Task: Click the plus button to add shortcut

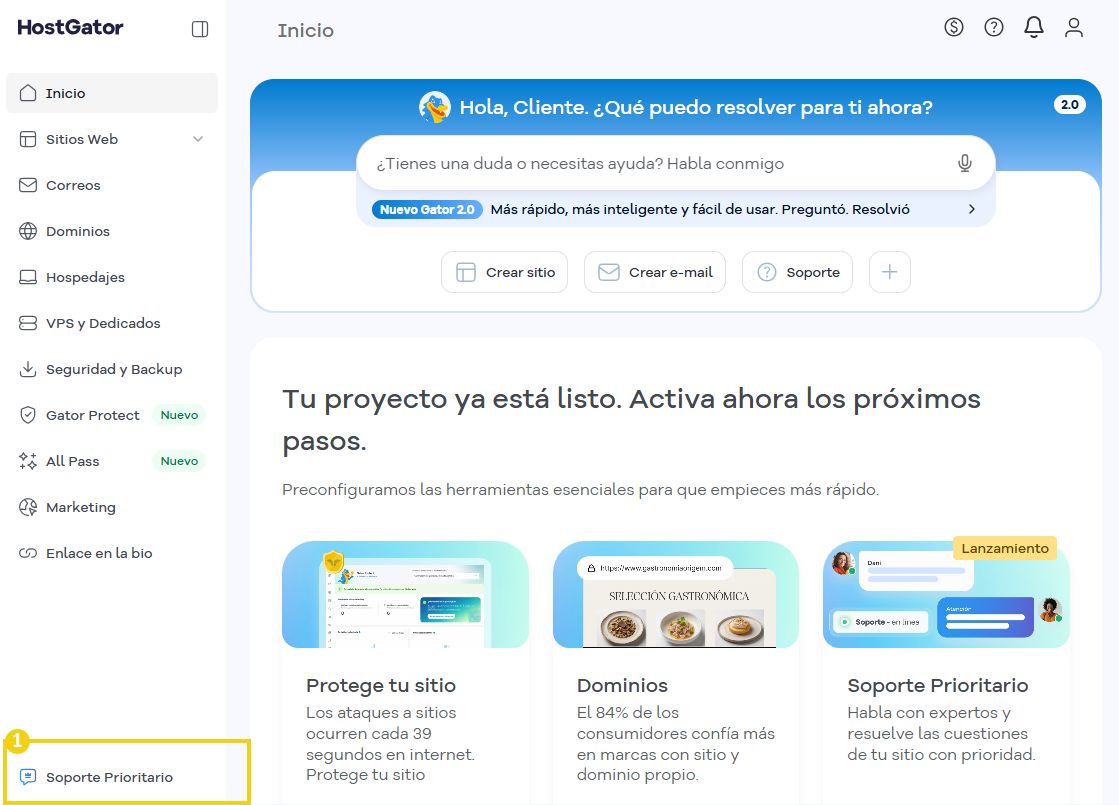Action: click(x=889, y=272)
